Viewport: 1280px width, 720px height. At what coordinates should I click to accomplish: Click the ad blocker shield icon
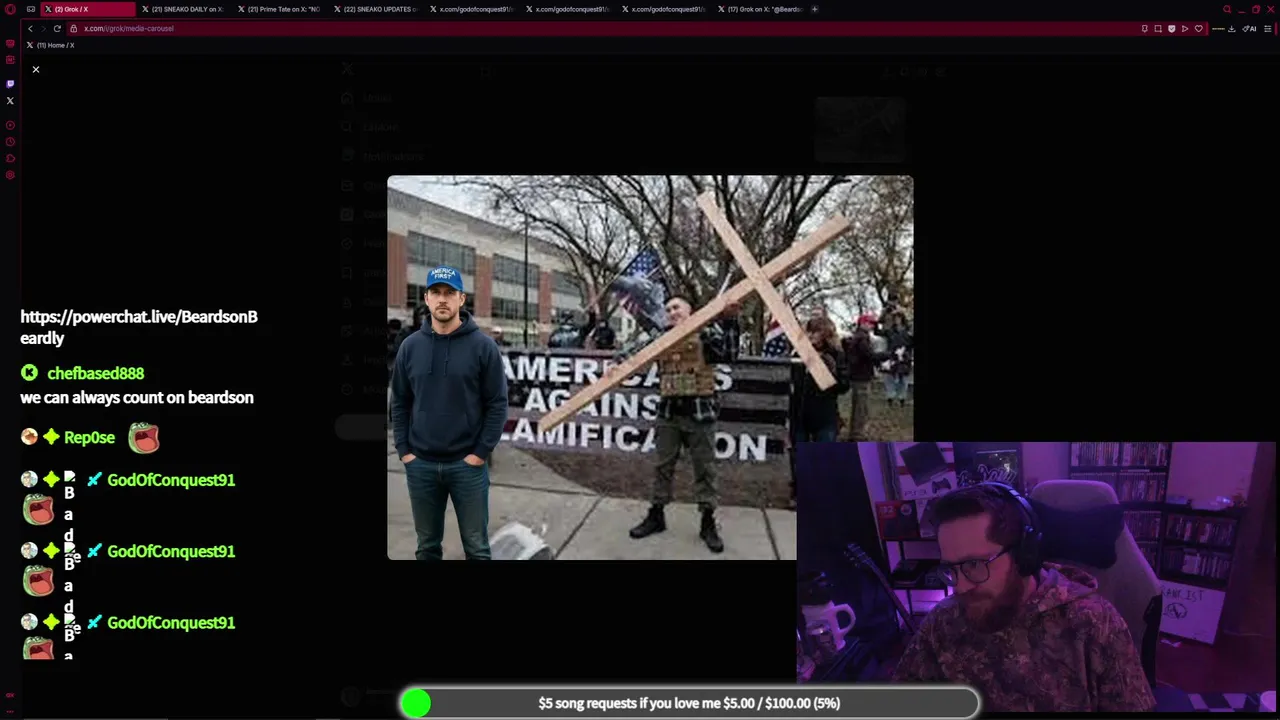tap(1172, 28)
